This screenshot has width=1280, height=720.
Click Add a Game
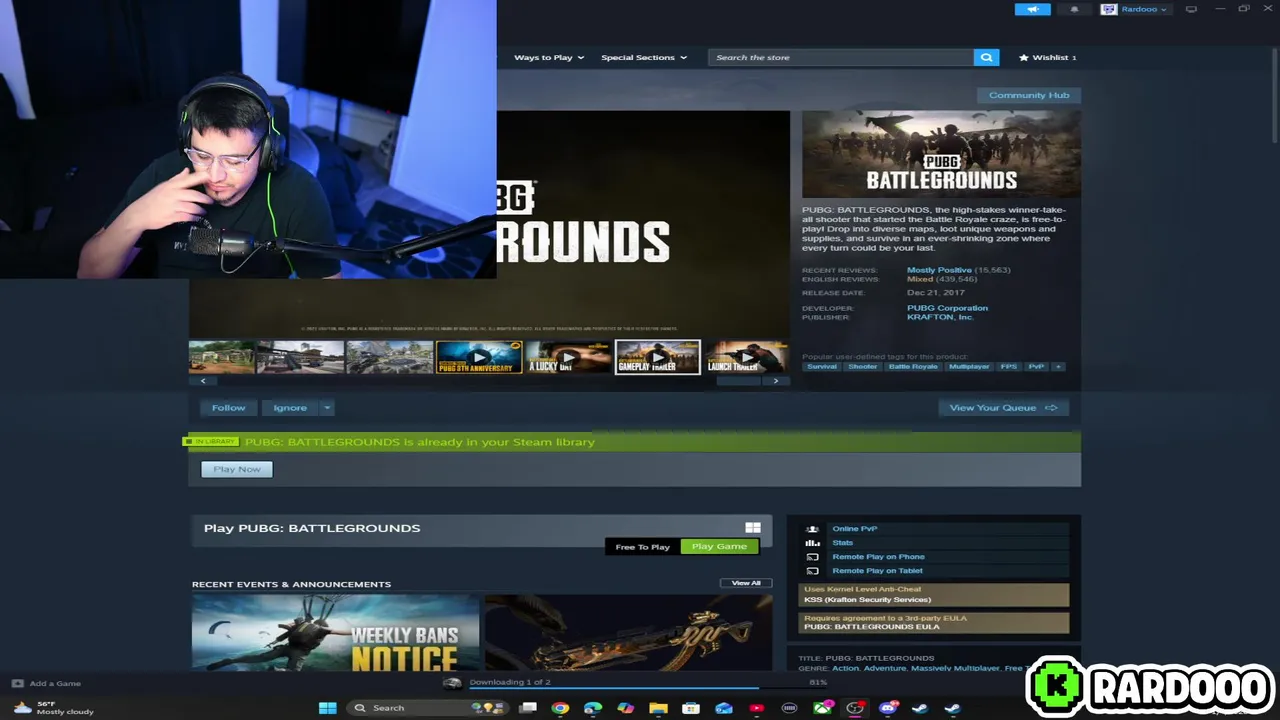pyautogui.click(x=46, y=684)
